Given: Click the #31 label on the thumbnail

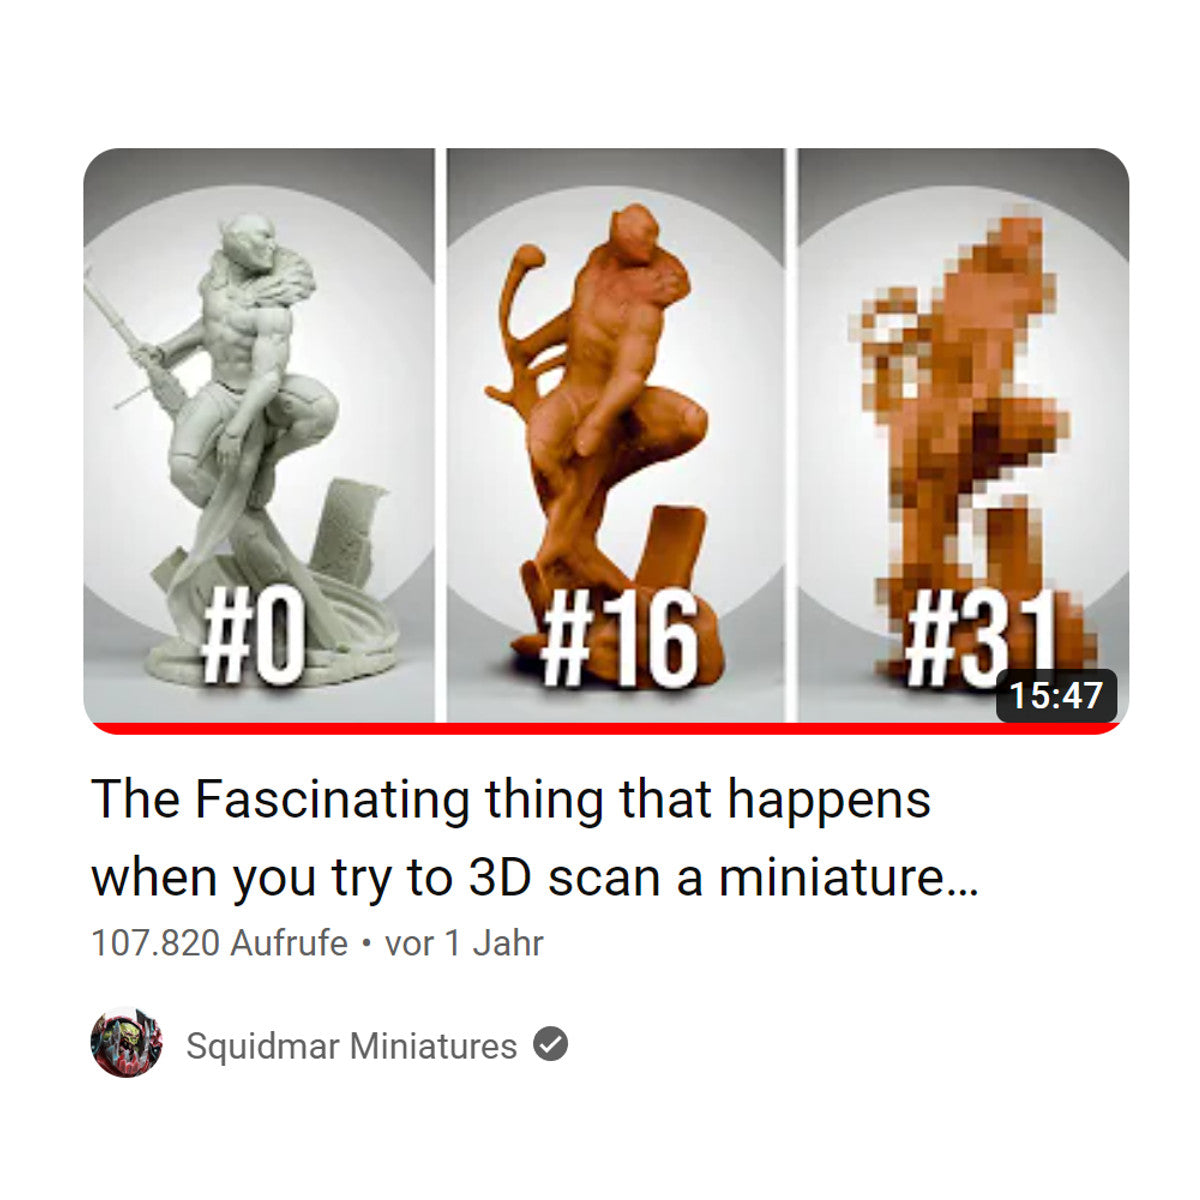Looking at the screenshot, I should point(980,638).
